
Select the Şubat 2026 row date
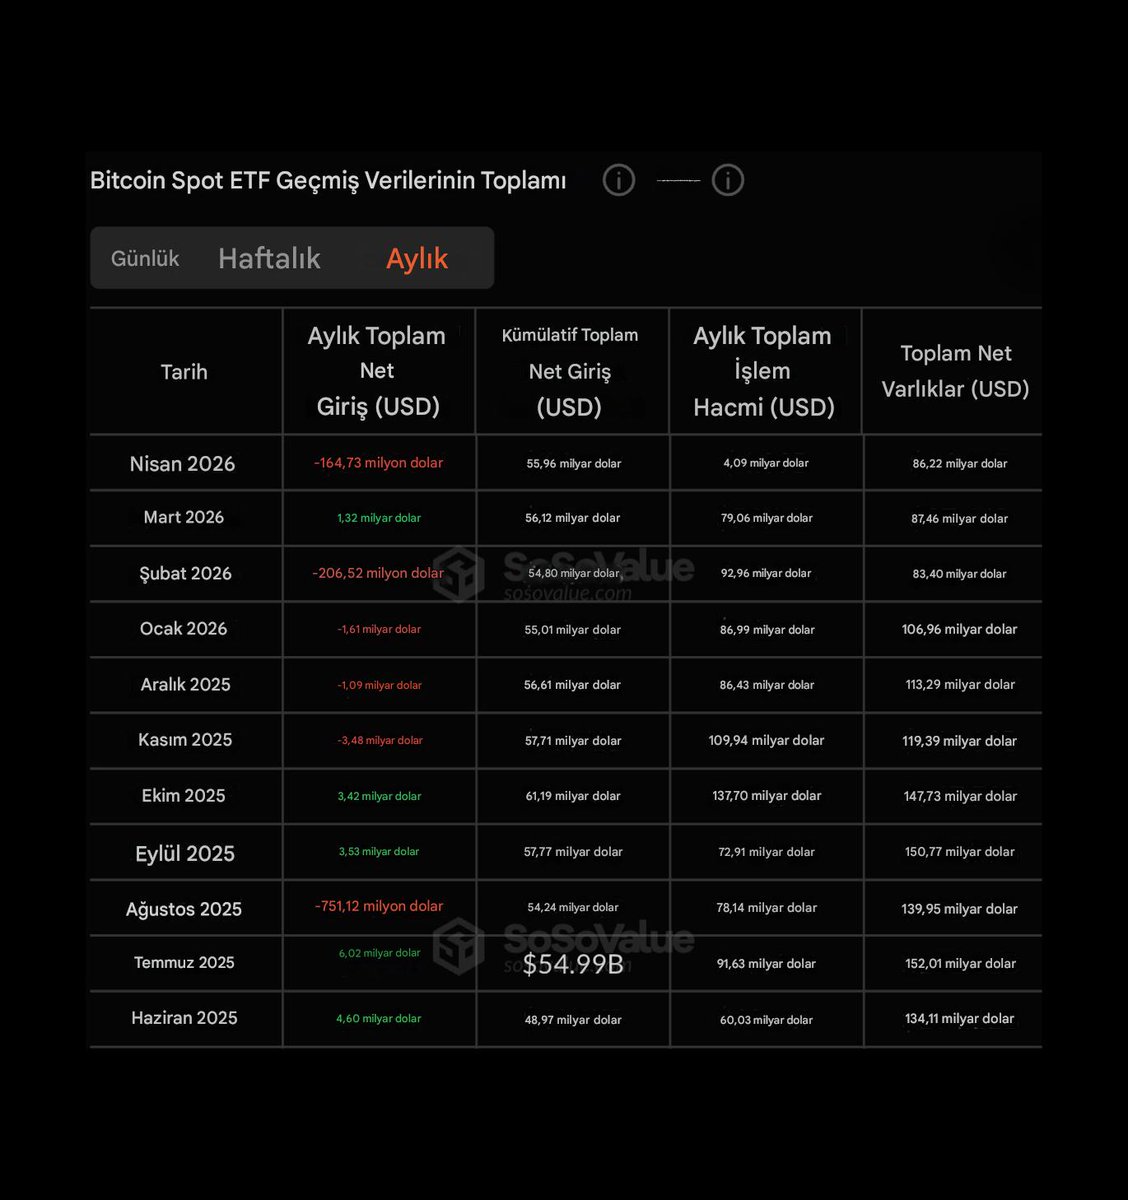[x=185, y=573]
